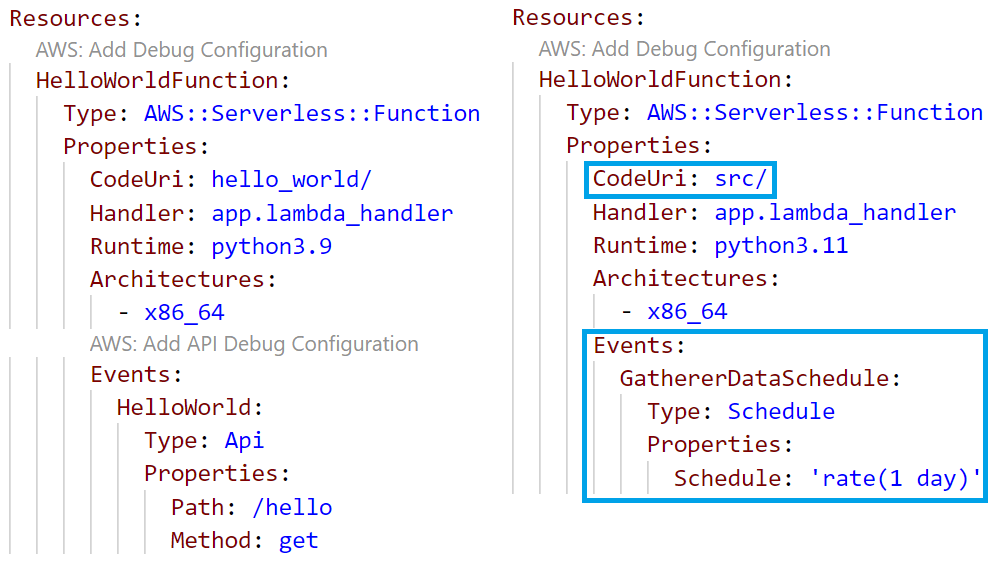Click the Method property key
994x566 pixels.
207,541
